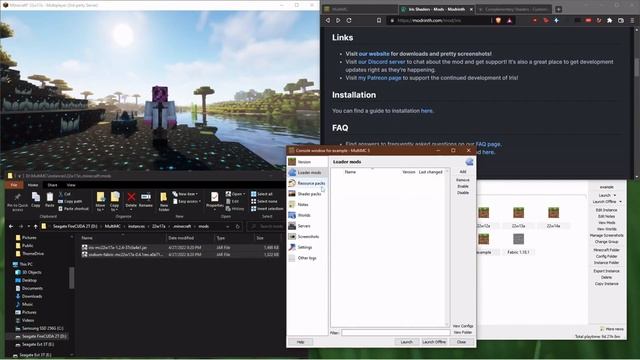This screenshot has width=640, height=360.
Task: Click Launch Offline in MultiMC console window
Action: 434,342
